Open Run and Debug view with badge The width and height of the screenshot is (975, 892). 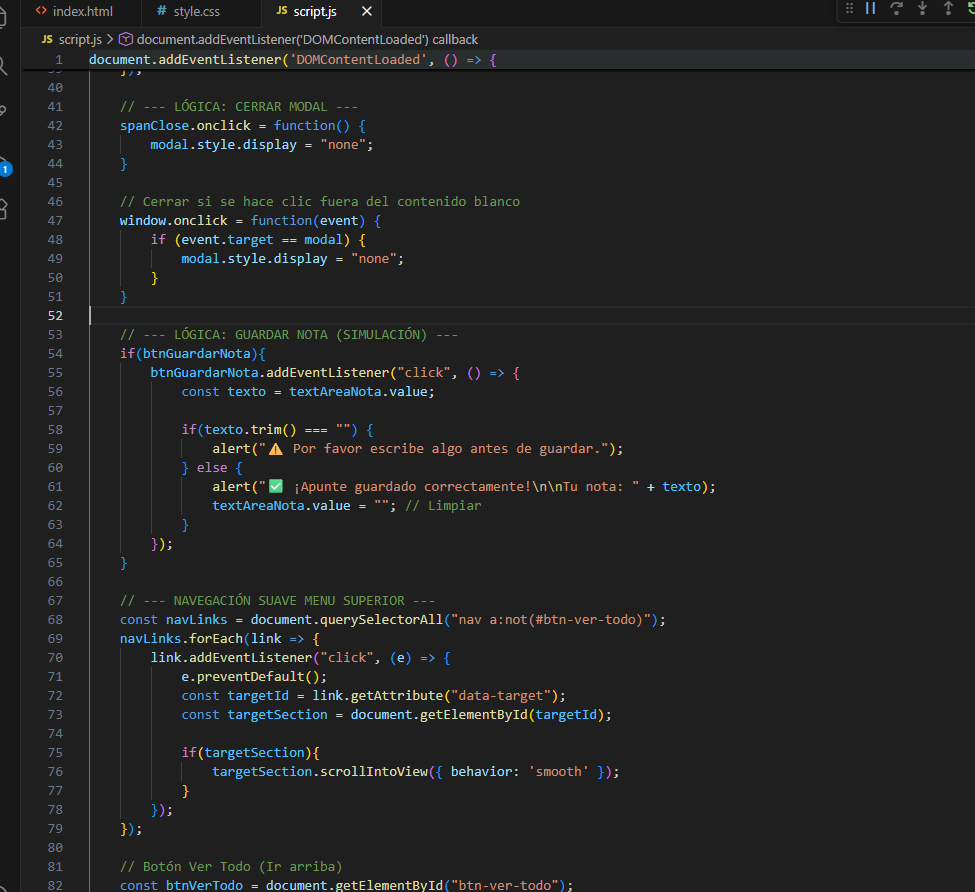click(3, 164)
